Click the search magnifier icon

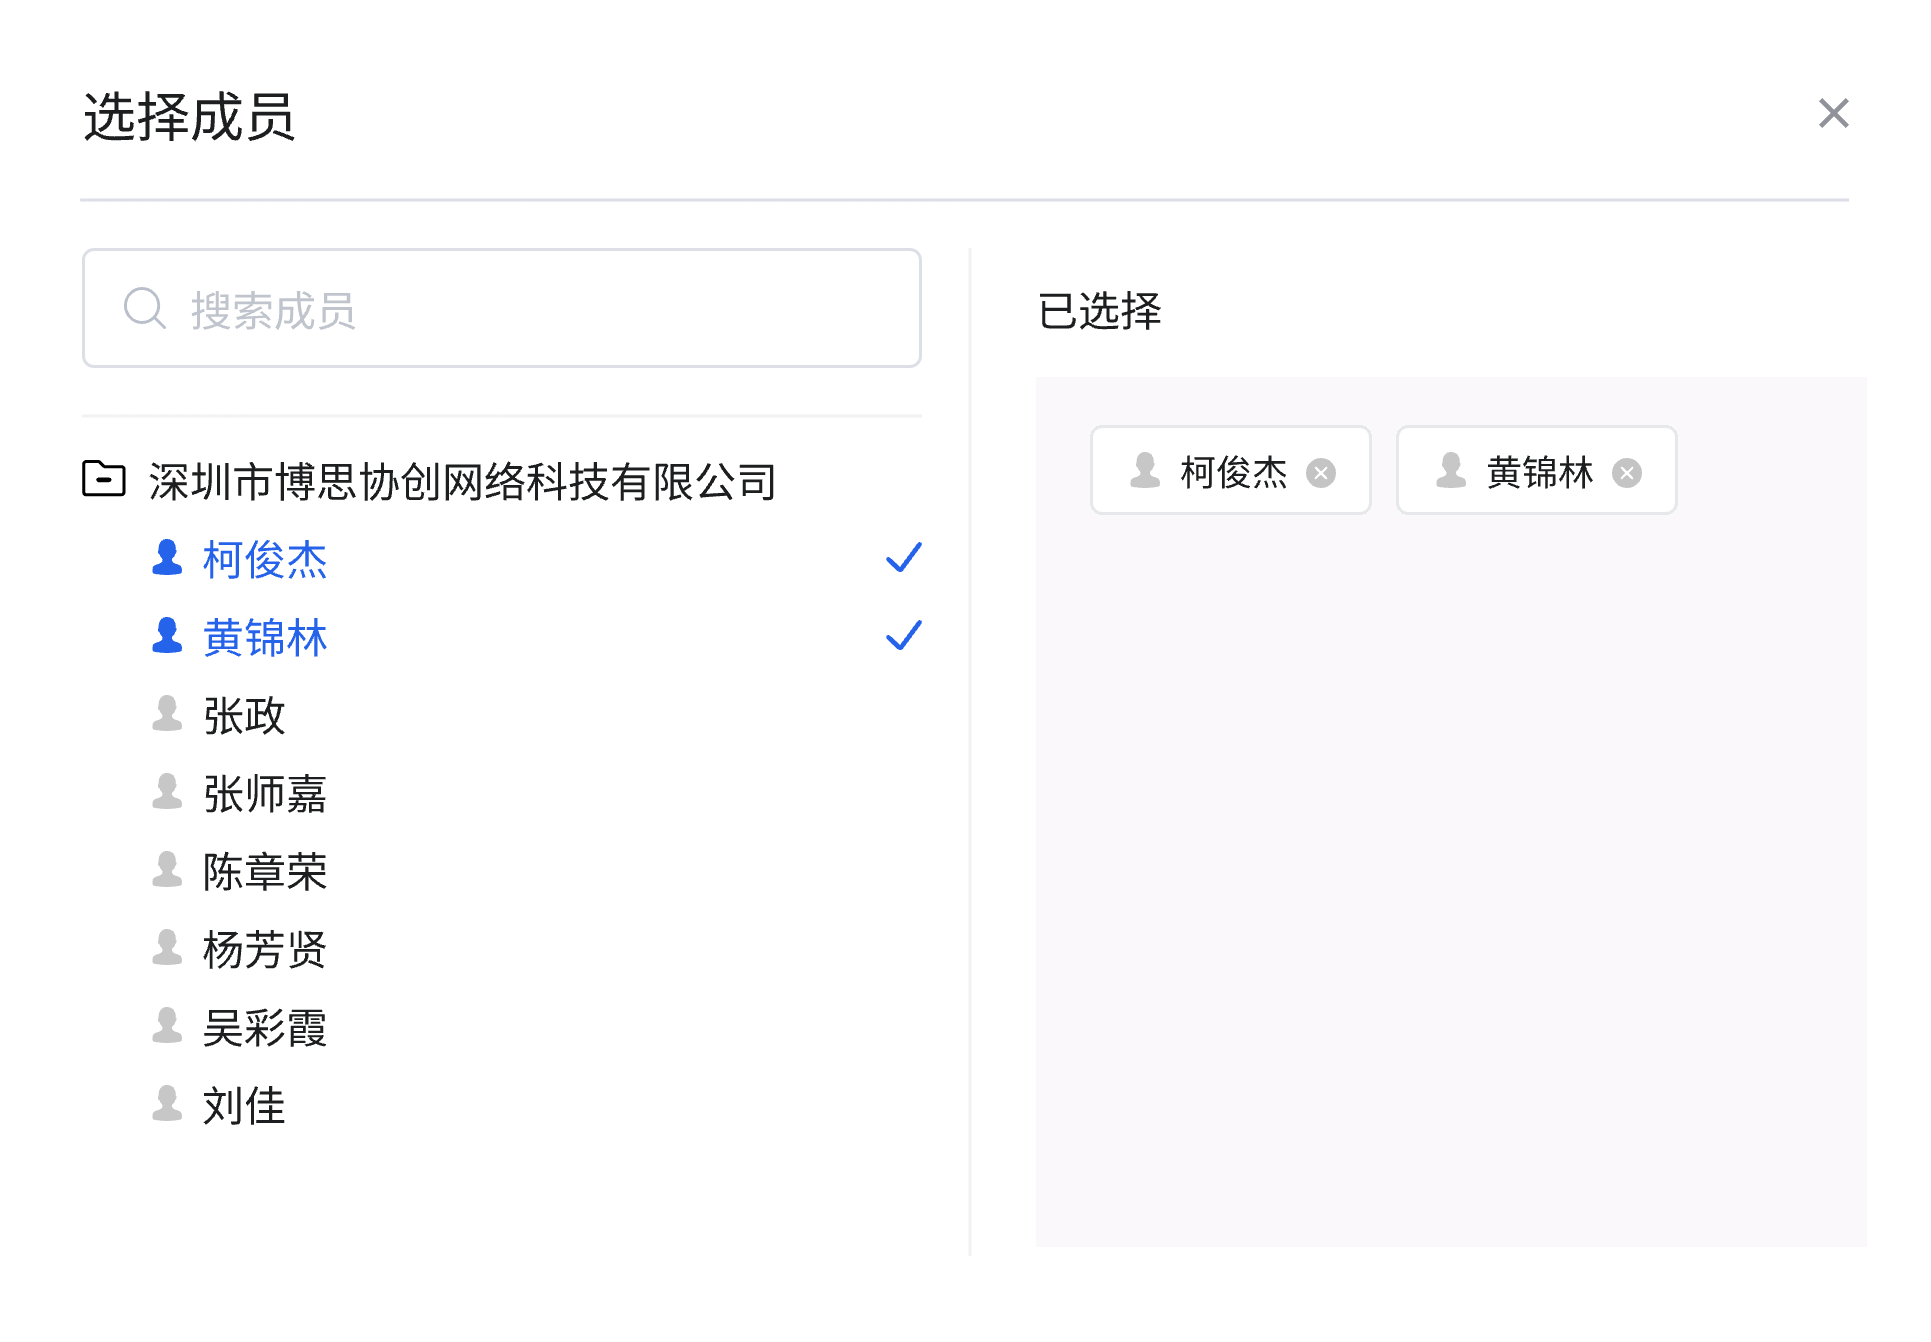coord(144,309)
